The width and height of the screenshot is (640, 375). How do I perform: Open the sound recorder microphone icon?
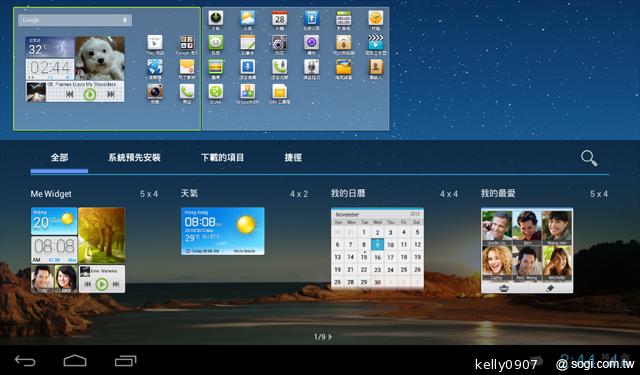tap(312, 67)
